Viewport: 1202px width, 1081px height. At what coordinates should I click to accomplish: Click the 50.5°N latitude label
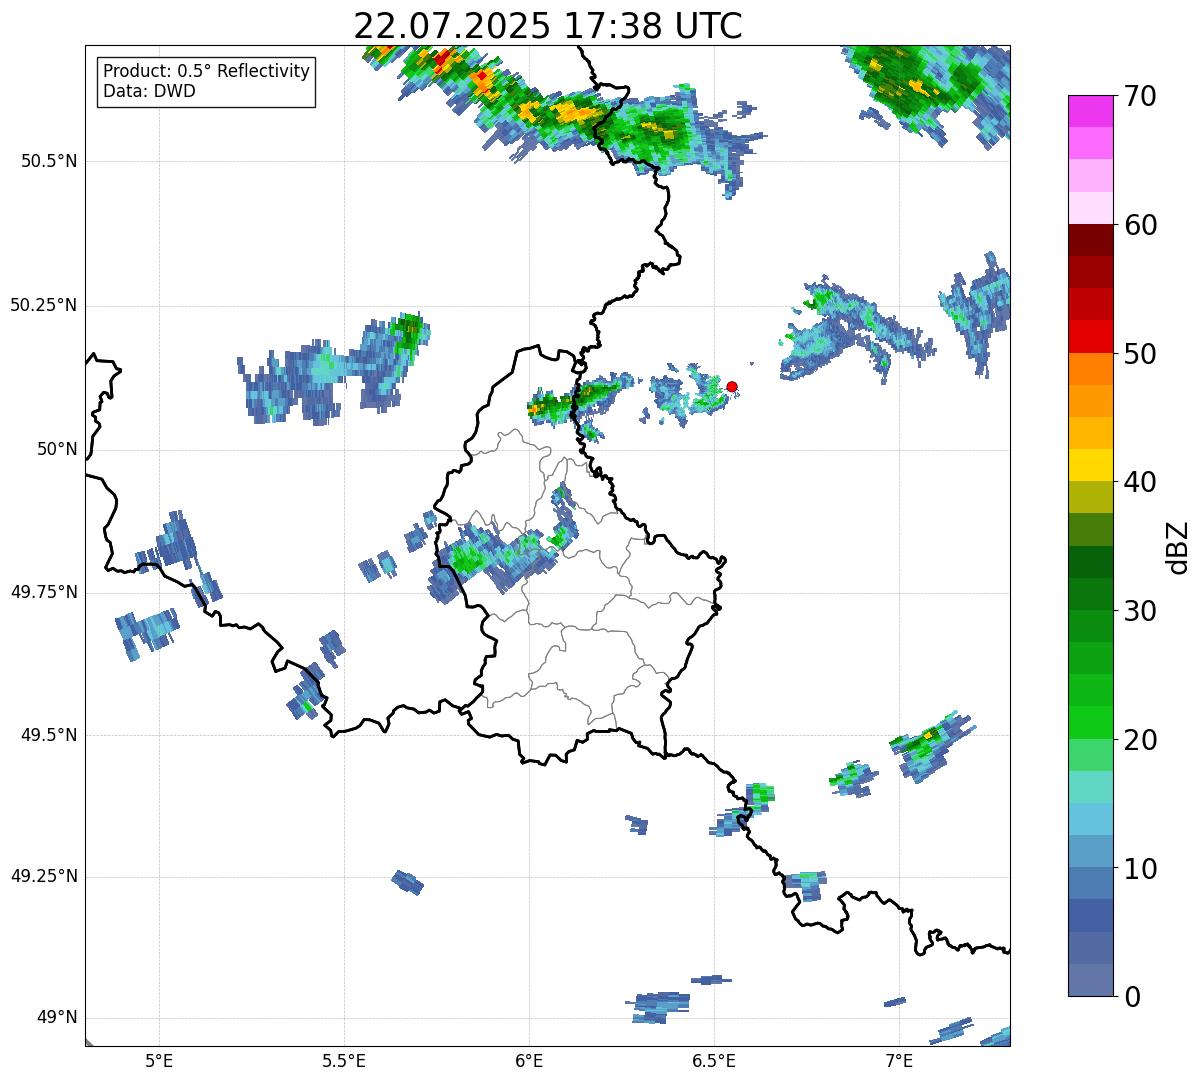pyautogui.click(x=49, y=161)
